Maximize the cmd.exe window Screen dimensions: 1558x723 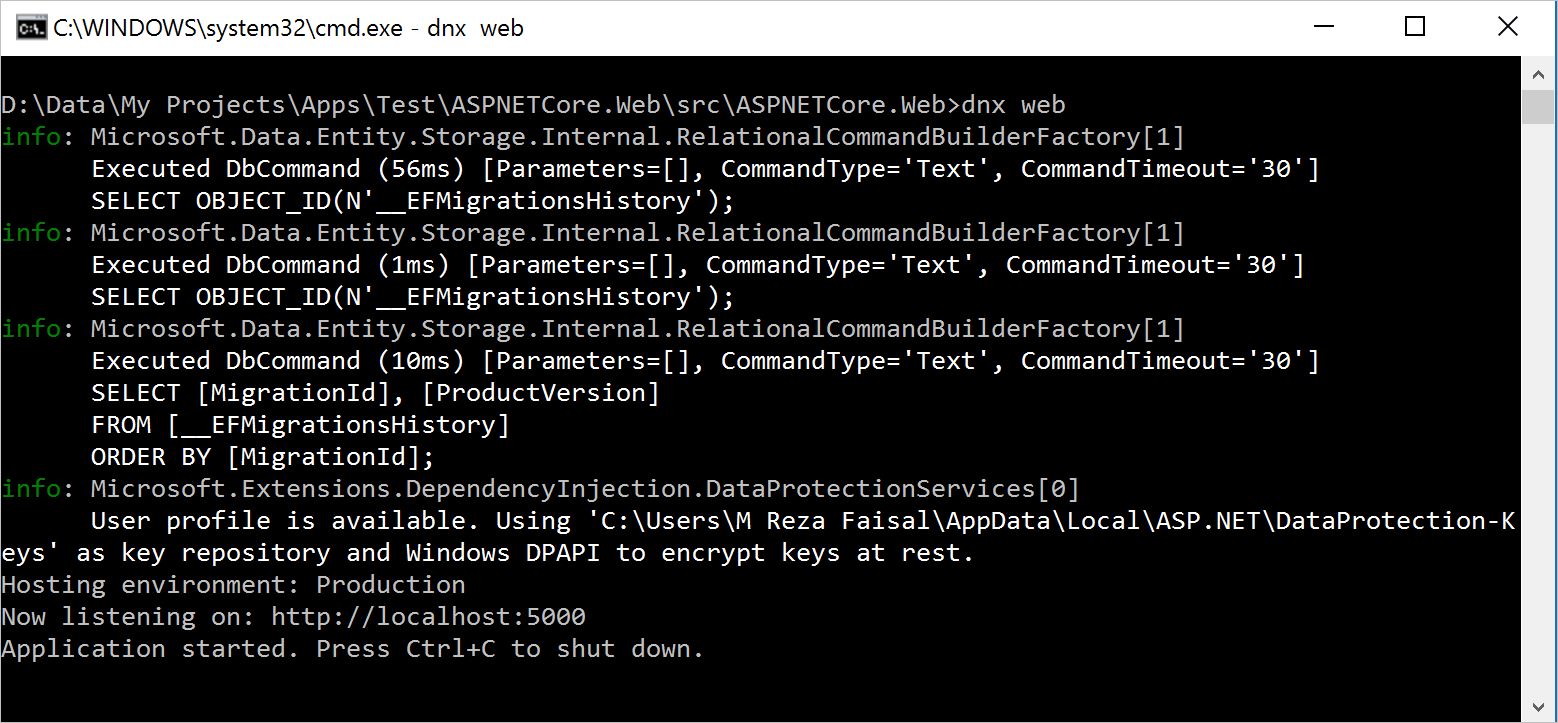tap(1414, 28)
